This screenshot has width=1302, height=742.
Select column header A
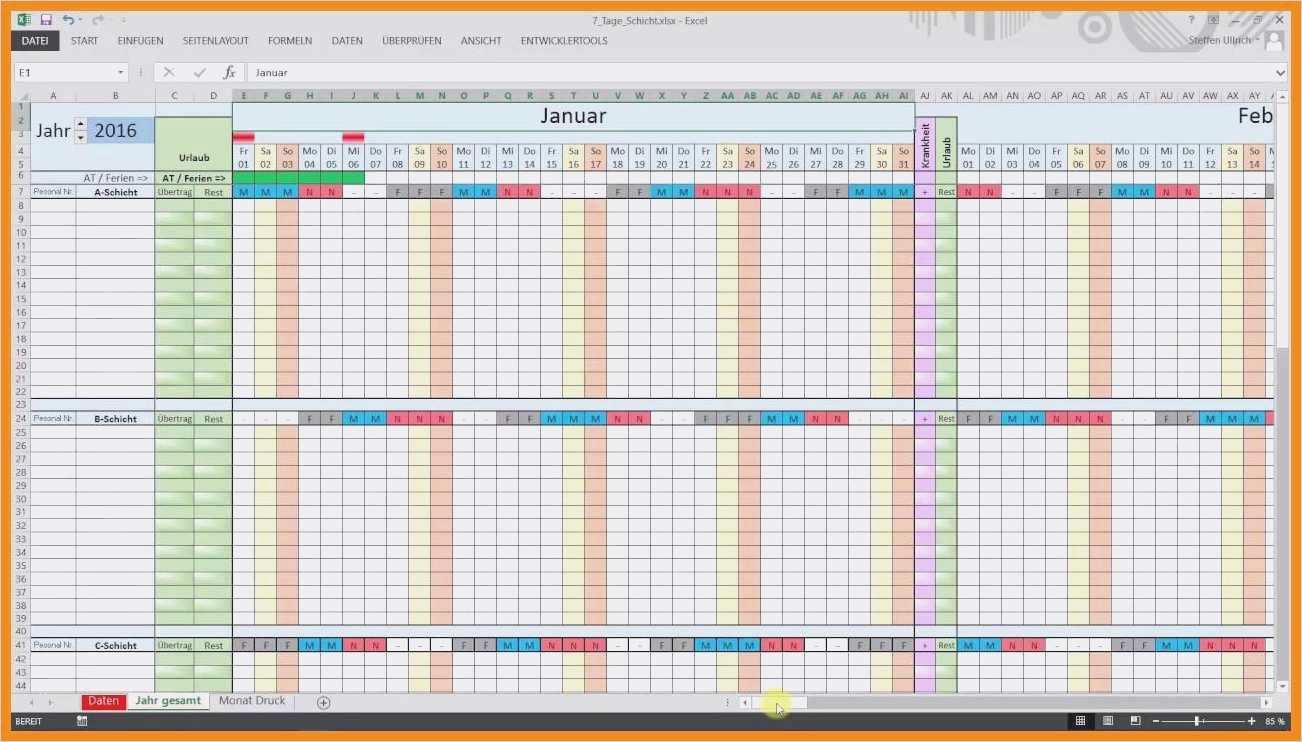coord(53,96)
